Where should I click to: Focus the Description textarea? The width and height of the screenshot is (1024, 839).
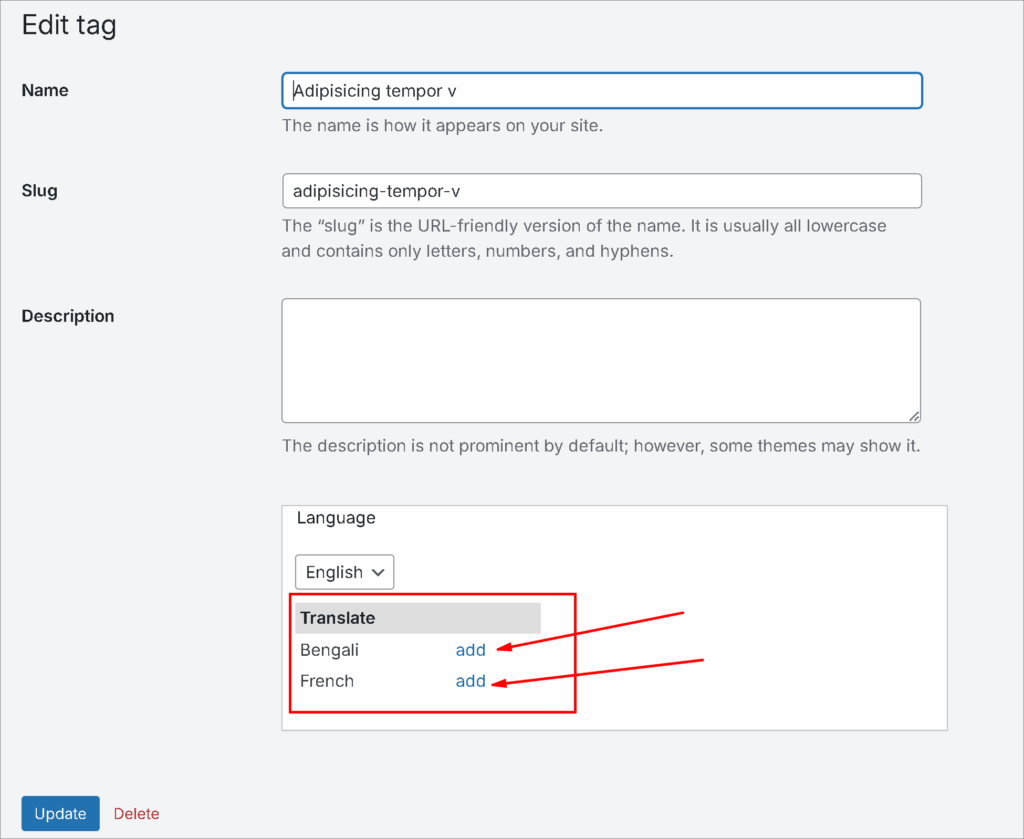coord(601,360)
